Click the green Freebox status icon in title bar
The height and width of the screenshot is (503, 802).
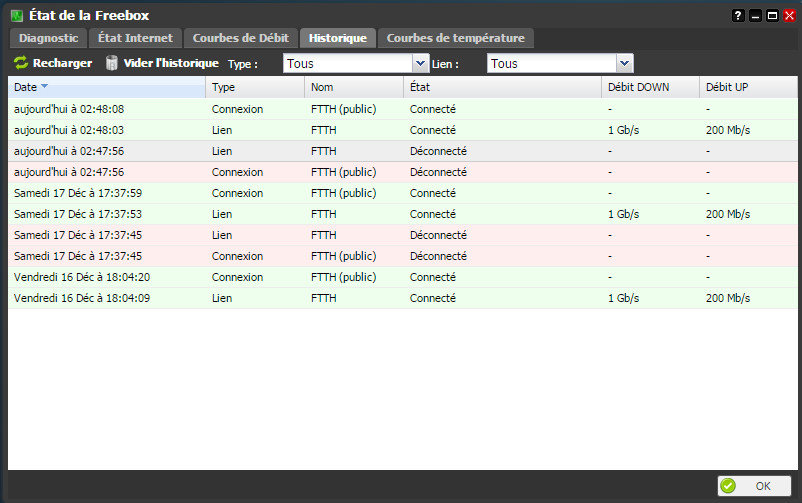17,16
